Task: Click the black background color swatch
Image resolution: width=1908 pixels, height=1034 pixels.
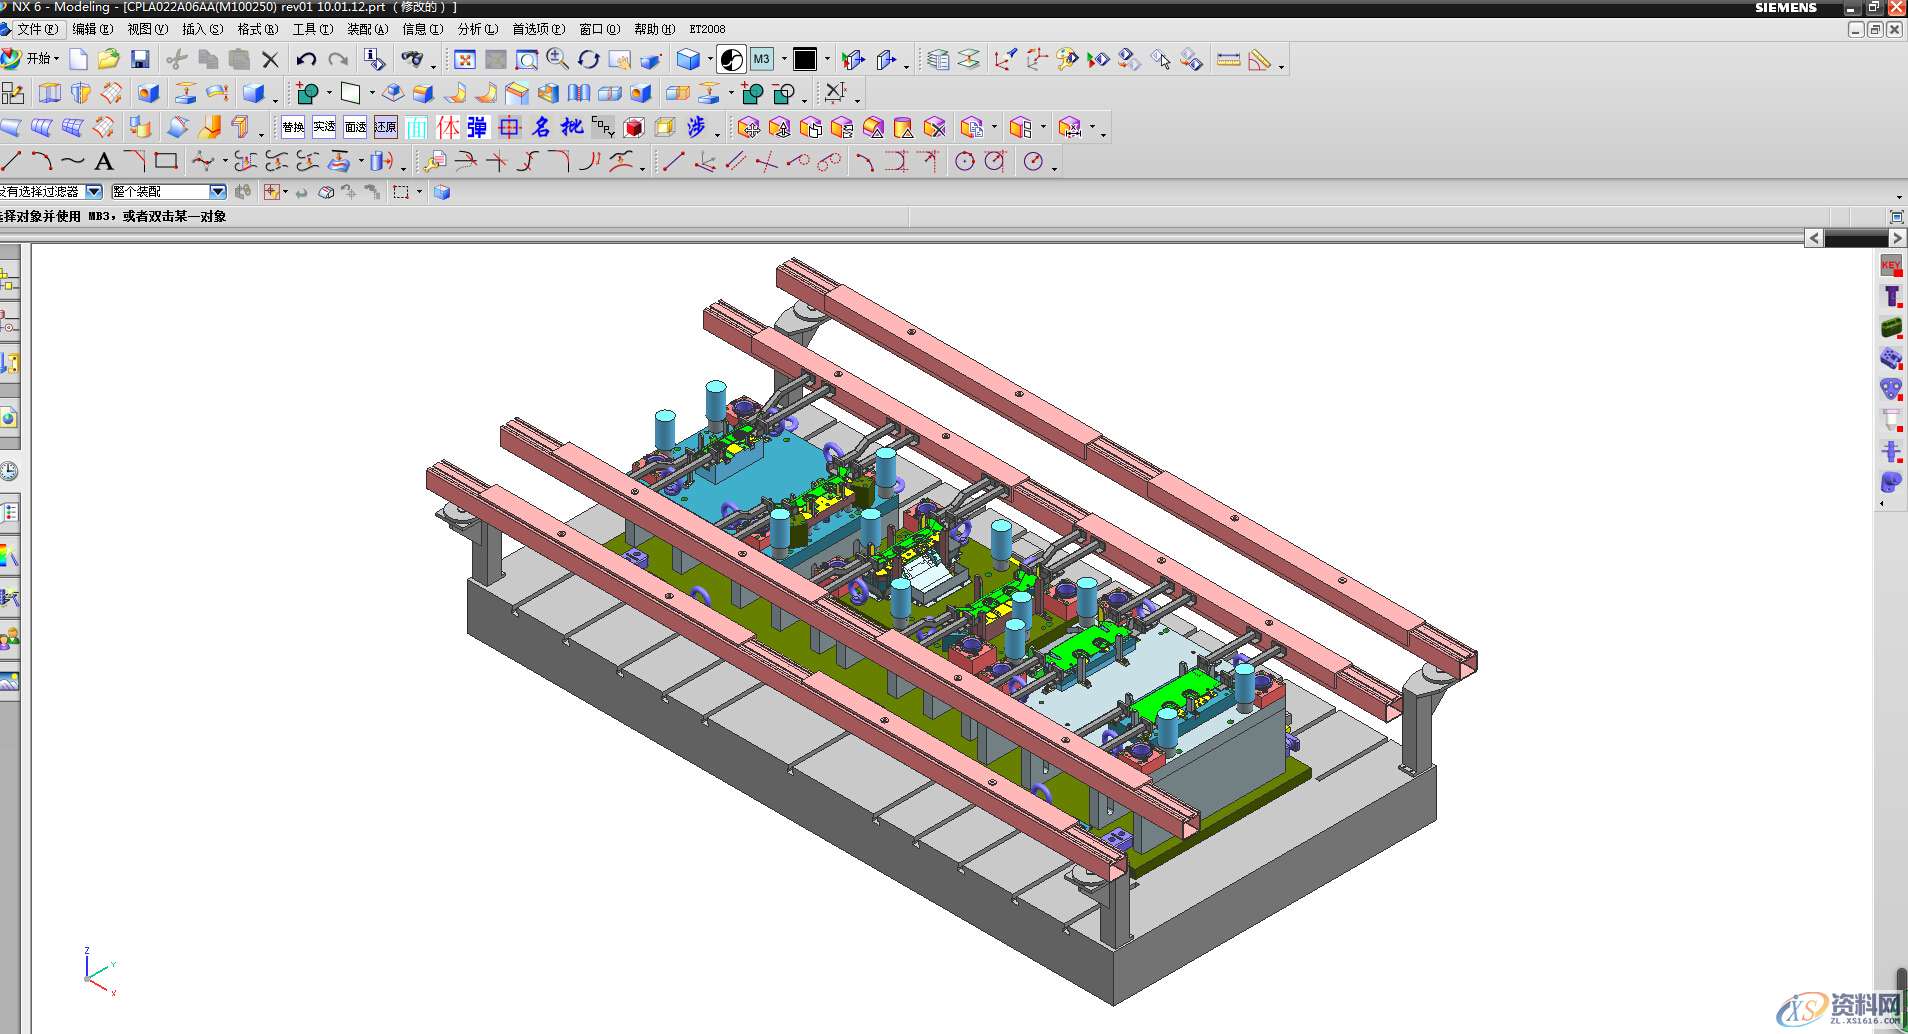Action: click(805, 60)
